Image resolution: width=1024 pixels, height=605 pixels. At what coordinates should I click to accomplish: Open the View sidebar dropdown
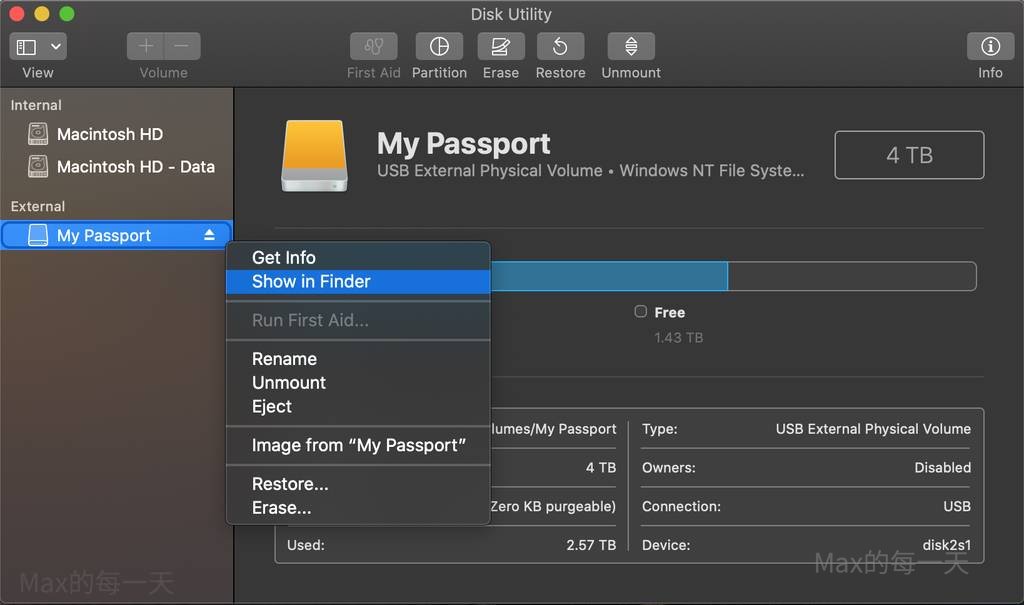coord(38,47)
